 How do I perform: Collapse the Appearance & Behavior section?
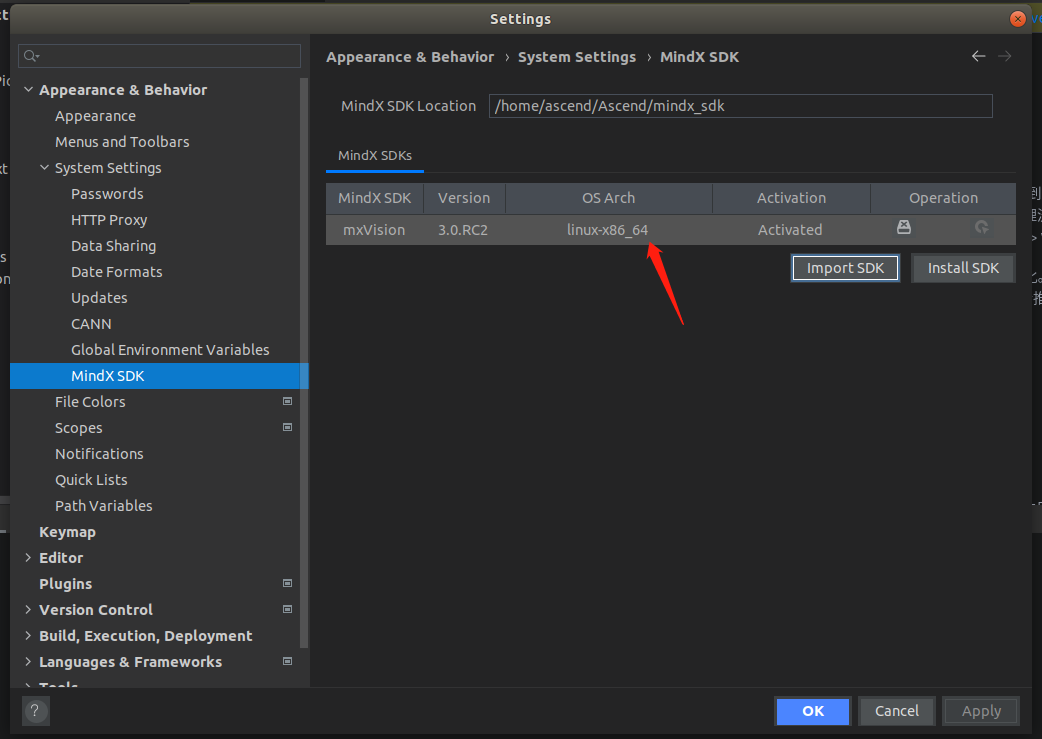coord(28,90)
